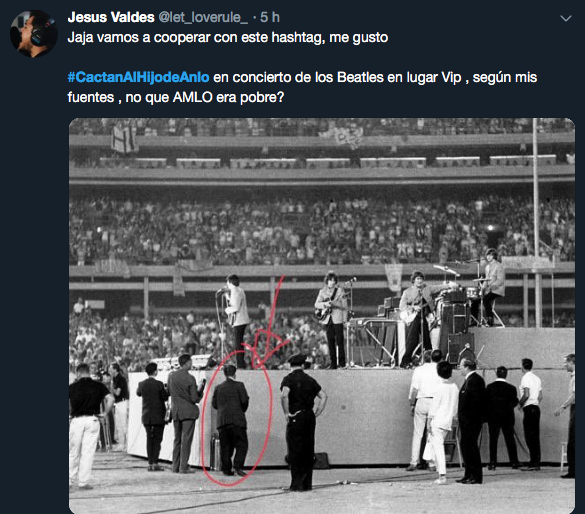
Task: Click the tall pole on the photo's right
Action: [536, 223]
